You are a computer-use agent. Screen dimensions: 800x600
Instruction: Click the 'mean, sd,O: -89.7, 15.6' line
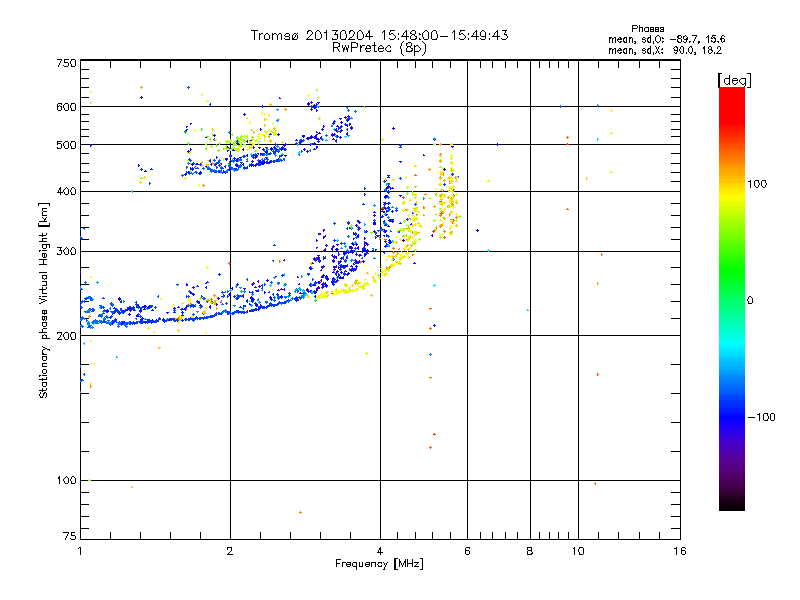click(666, 39)
